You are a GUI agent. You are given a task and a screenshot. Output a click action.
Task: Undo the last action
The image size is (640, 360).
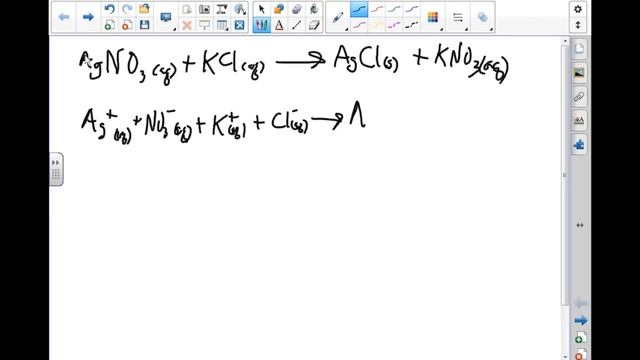pyautogui.click(x=109, y=9)
